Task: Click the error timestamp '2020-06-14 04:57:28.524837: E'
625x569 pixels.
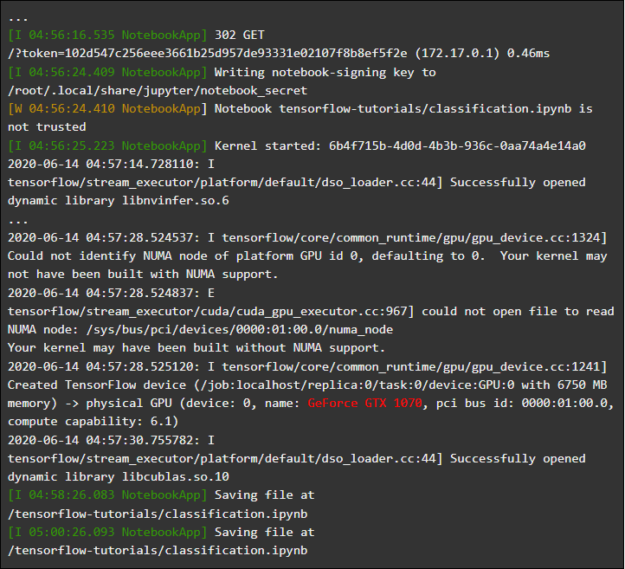Action: point(111,293)
